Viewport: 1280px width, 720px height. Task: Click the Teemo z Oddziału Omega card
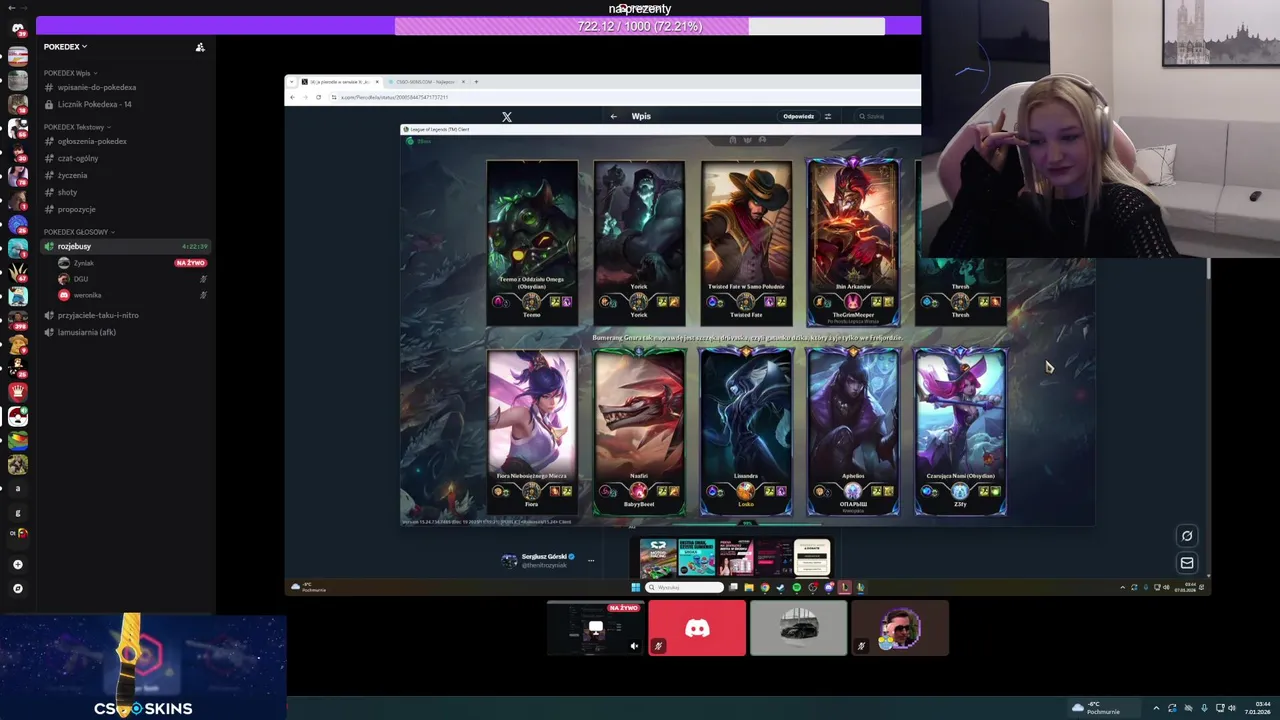click(x=532, y=243)
